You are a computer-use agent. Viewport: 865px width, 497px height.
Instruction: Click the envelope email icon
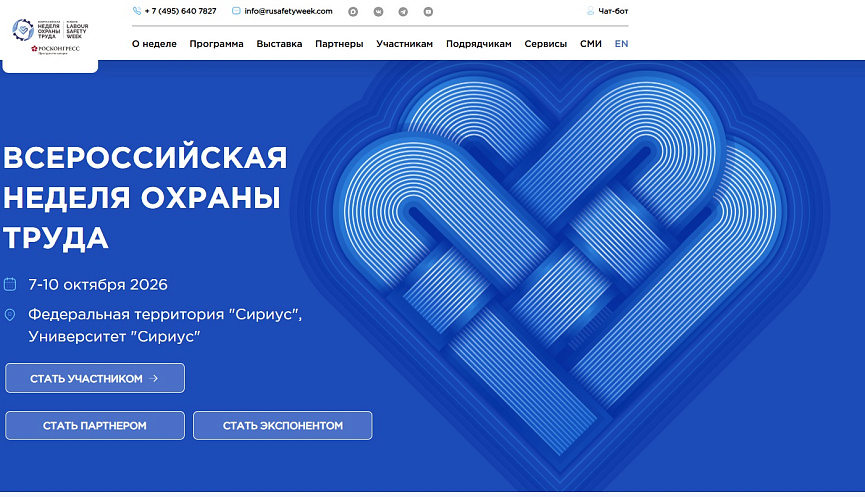236,11
